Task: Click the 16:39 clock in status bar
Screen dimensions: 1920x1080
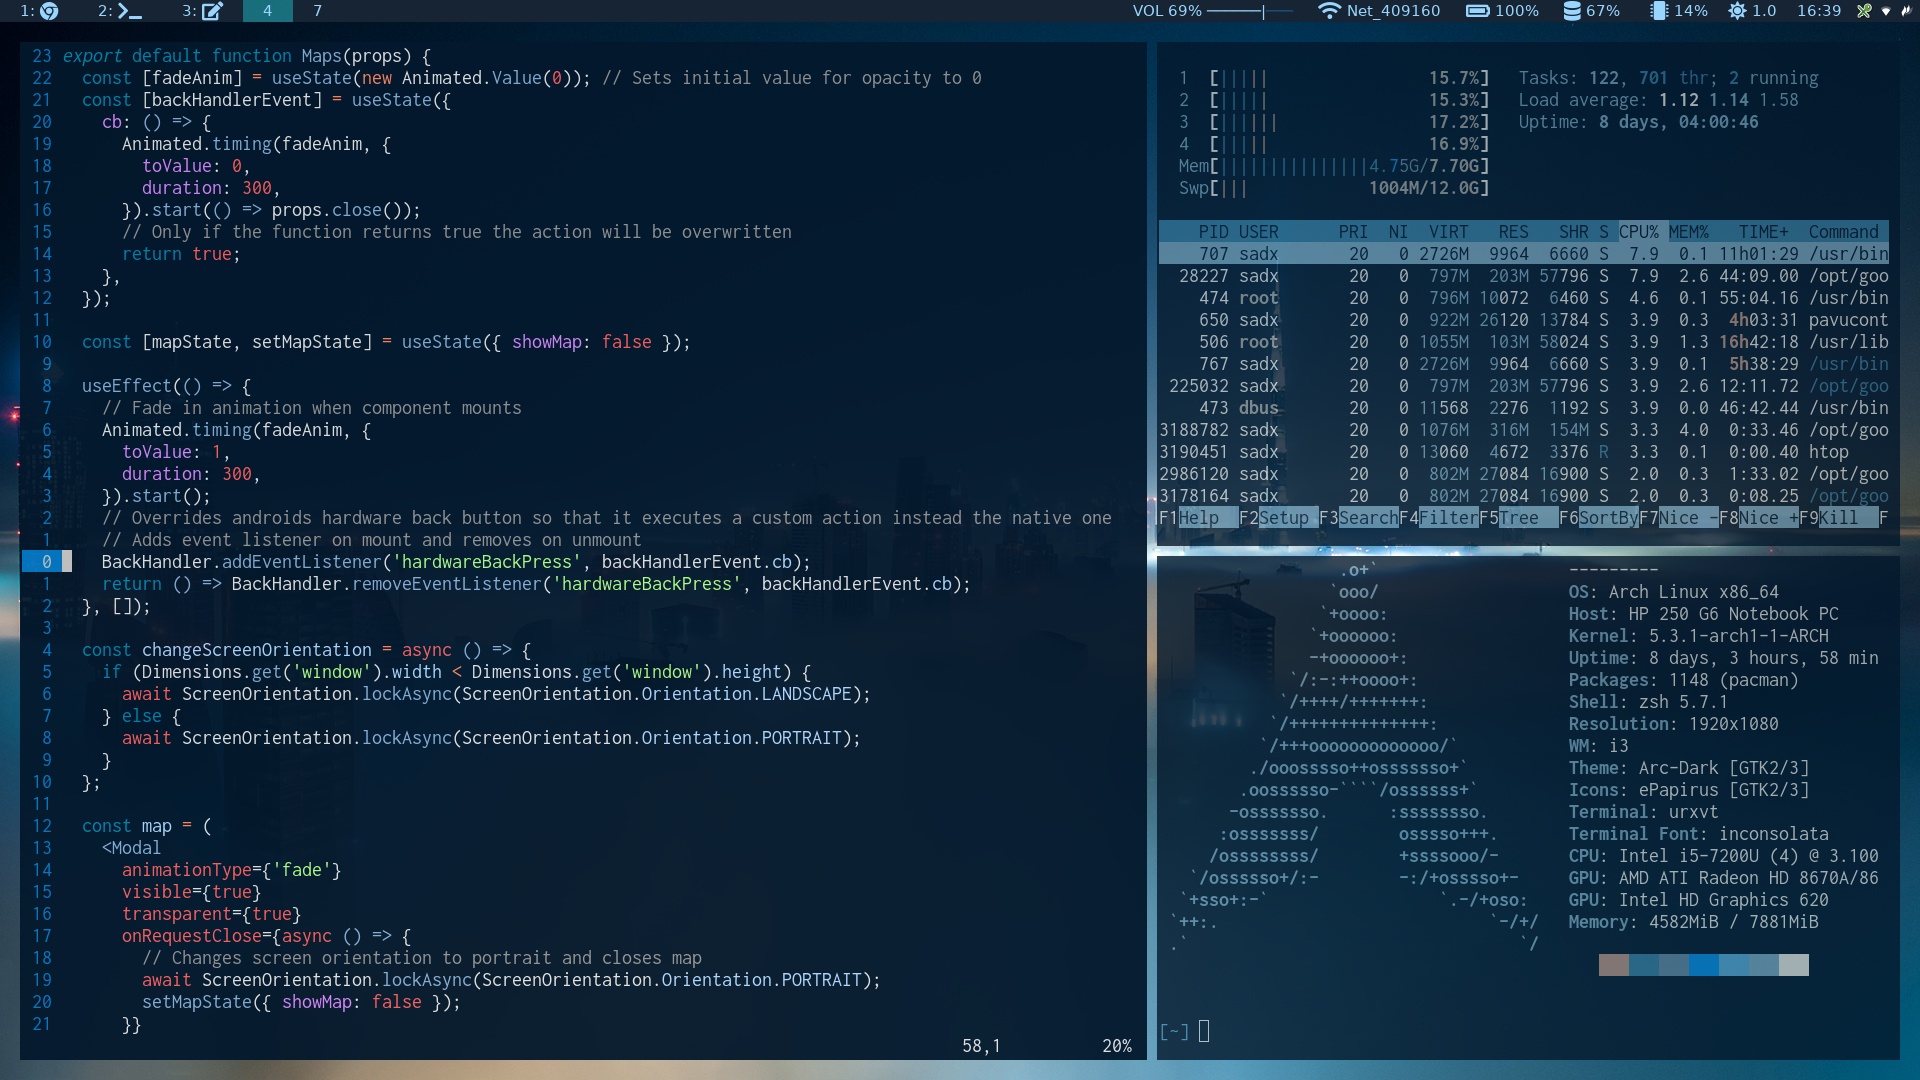Action: point(1818,11)
